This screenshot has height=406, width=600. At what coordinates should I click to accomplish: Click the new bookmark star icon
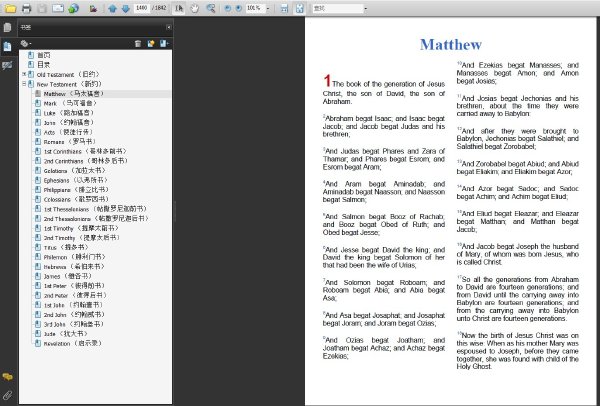151,44
